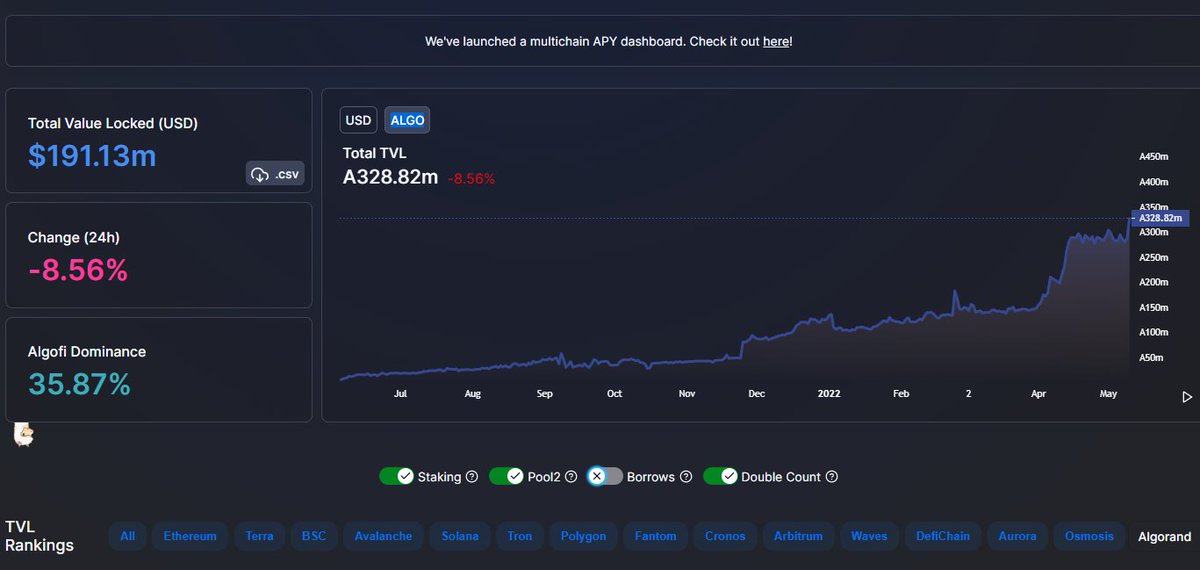
Task: Click the Dec label on the time axis
Action: (x=757, y=394)
